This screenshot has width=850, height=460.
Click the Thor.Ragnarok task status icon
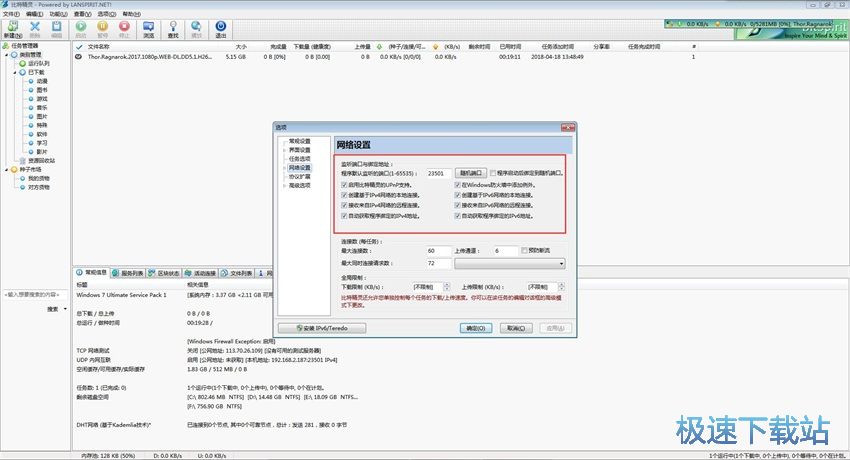(79, 56)
